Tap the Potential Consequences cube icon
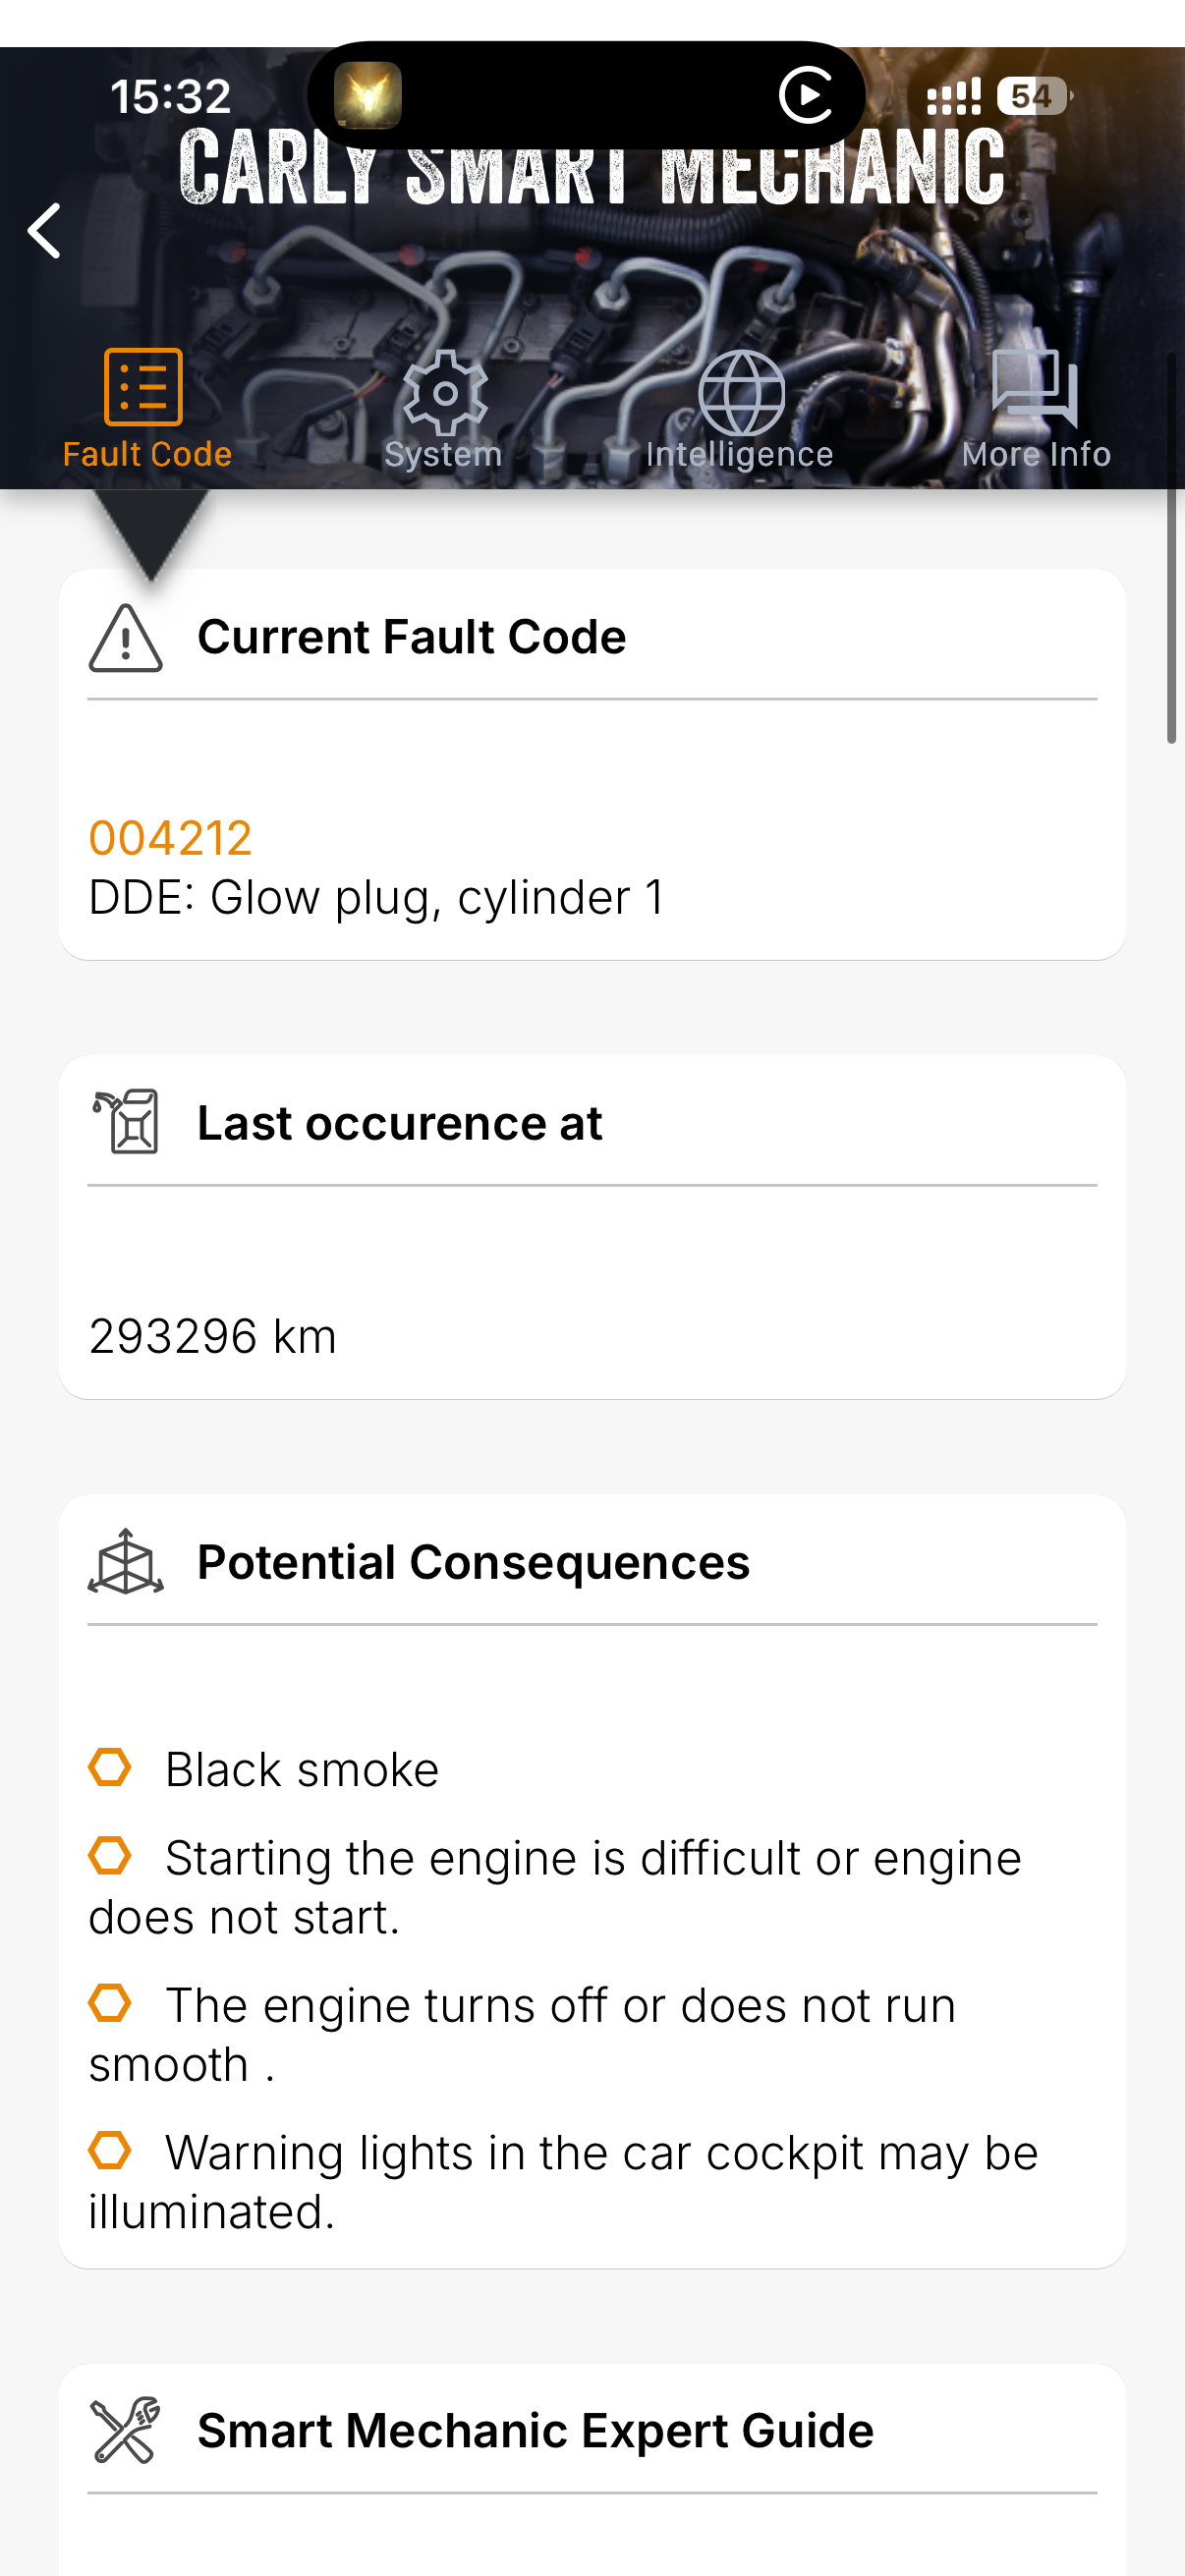The image size is (1185, 2576). [x=126, y=1562]
